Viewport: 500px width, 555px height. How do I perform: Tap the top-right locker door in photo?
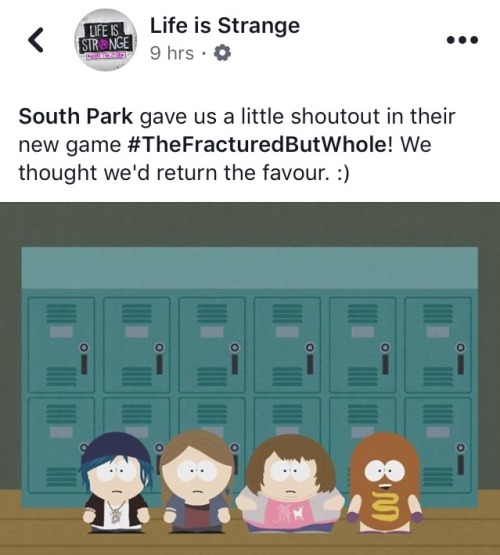tap(438, 345)
